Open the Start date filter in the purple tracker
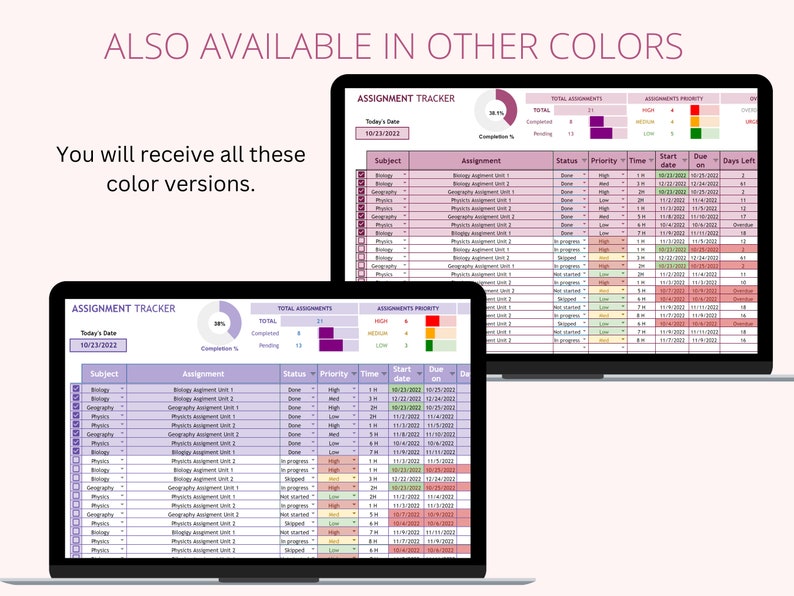This screenshot has height=596, width=794. [420, 374]
